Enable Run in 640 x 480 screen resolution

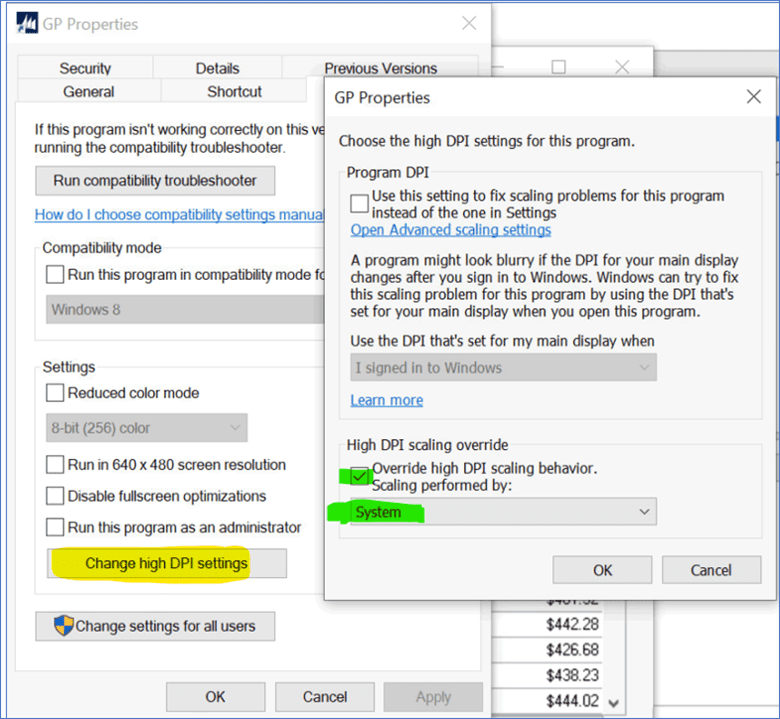(54, 465)
